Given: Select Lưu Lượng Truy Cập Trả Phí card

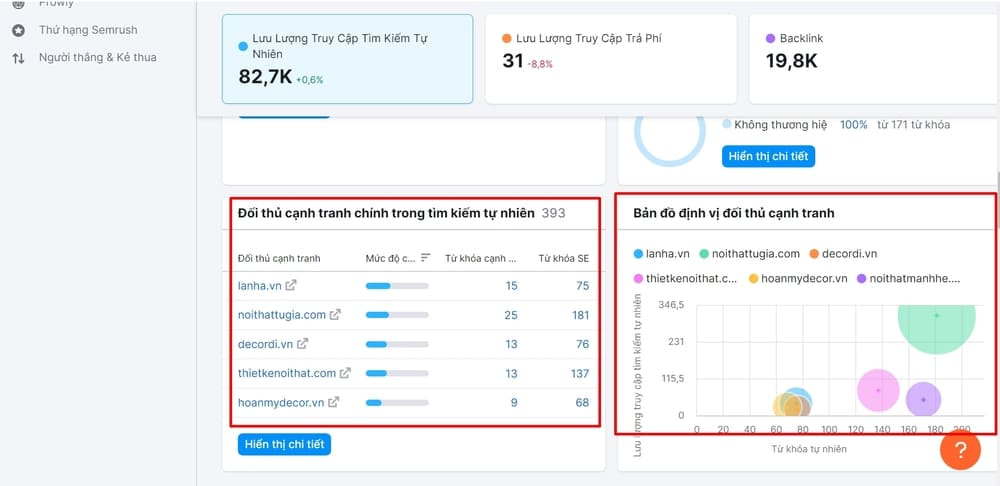Looking at the screenshot, I should pos(611,59).
